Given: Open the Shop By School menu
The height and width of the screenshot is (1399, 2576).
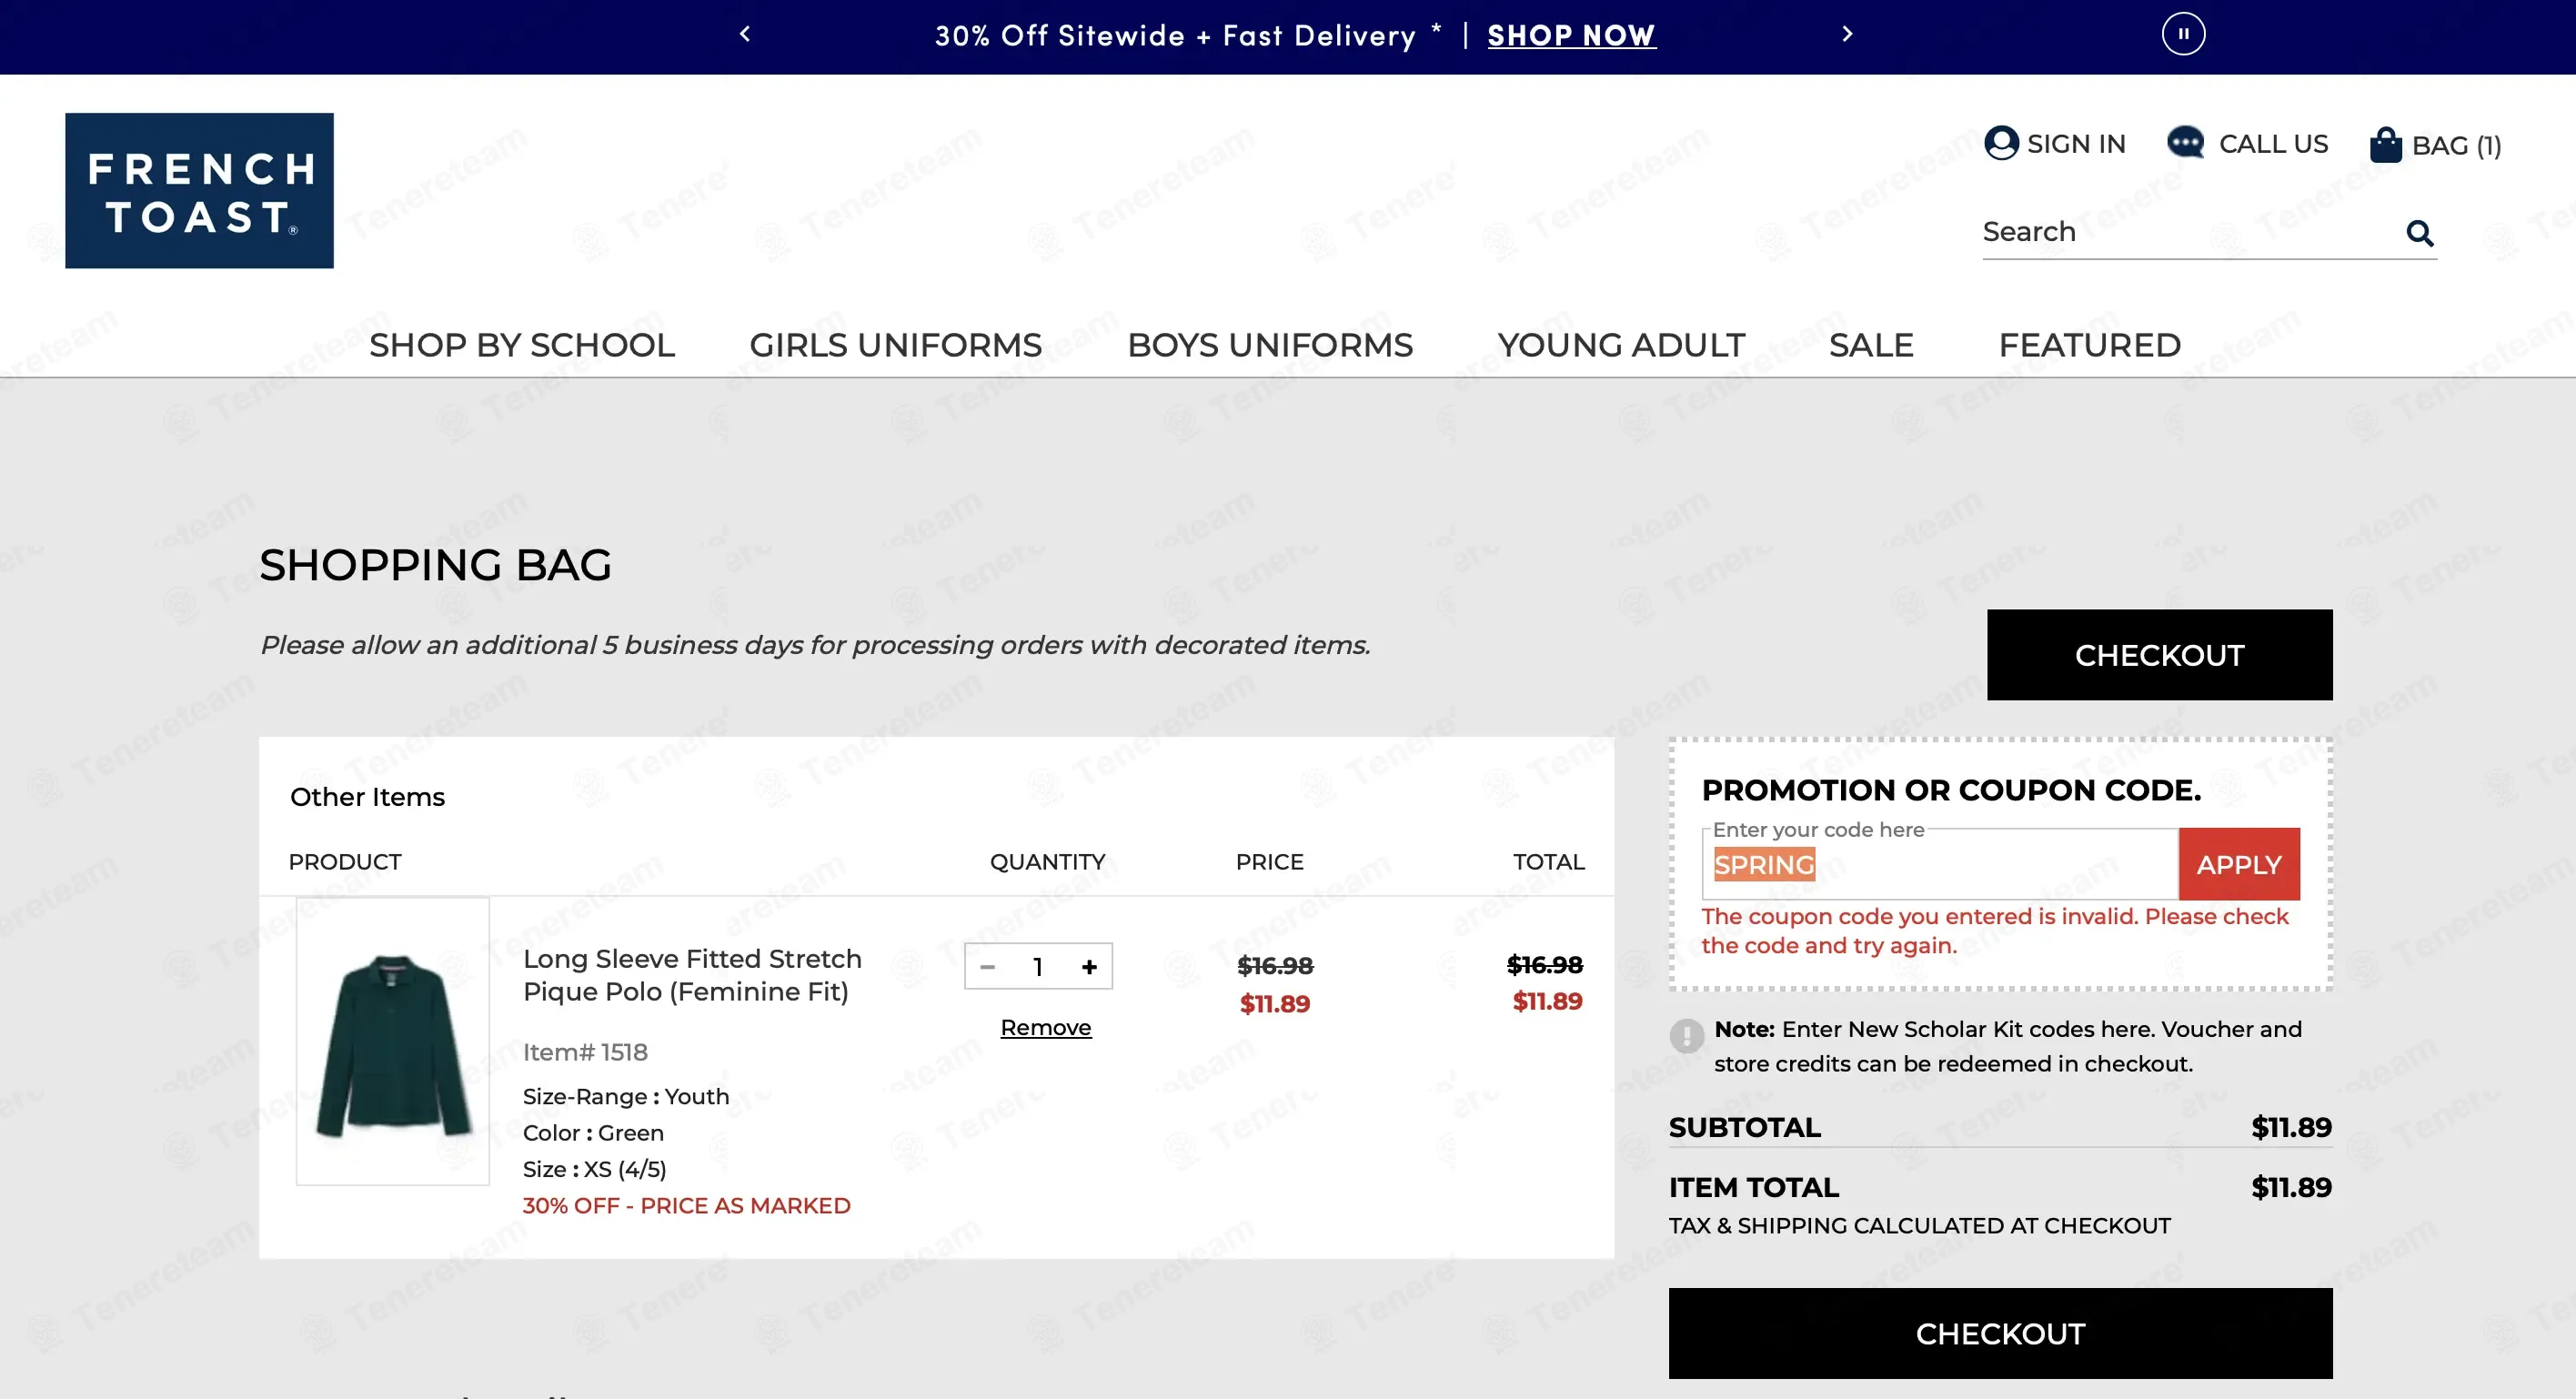Looking at the screenshot, I should [522, 345].
